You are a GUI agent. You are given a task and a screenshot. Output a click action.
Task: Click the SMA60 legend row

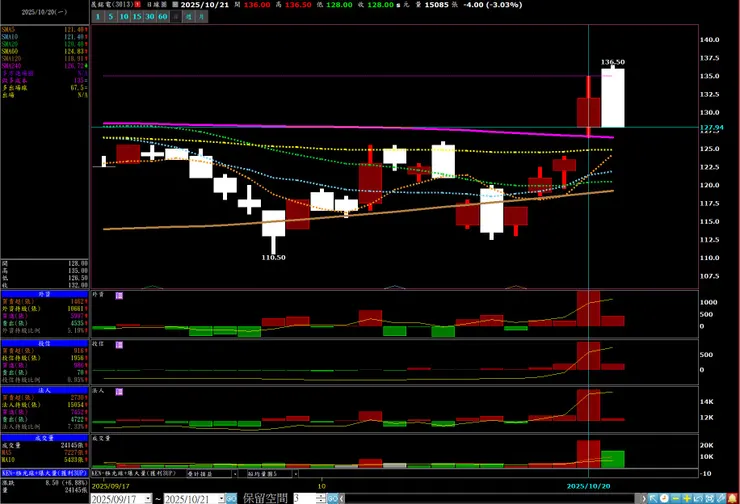point(44,51)
